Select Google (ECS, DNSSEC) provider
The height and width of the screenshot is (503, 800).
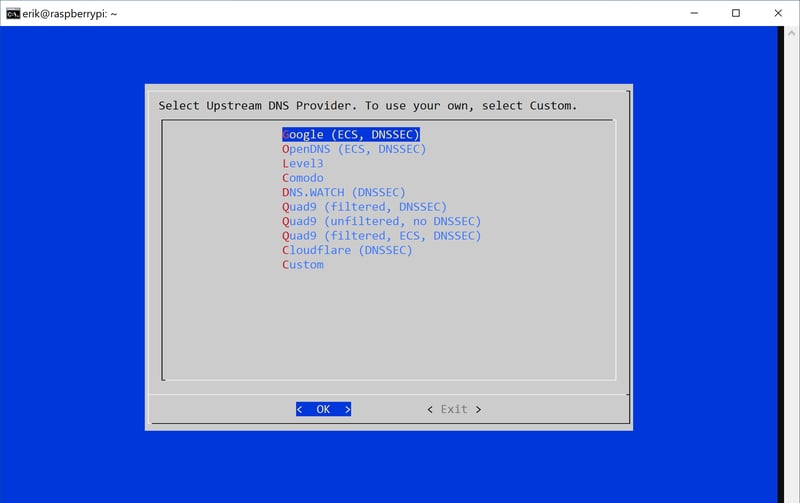coord(350,134)
